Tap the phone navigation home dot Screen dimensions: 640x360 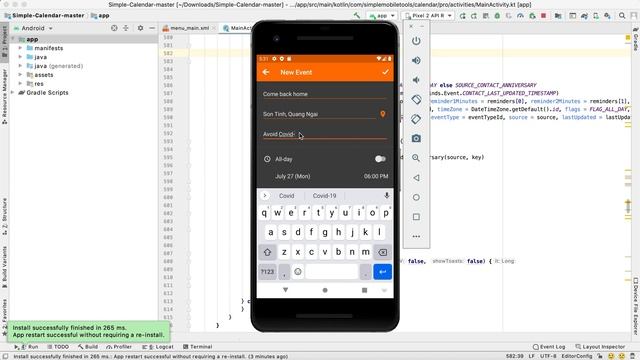coord(325,290)
